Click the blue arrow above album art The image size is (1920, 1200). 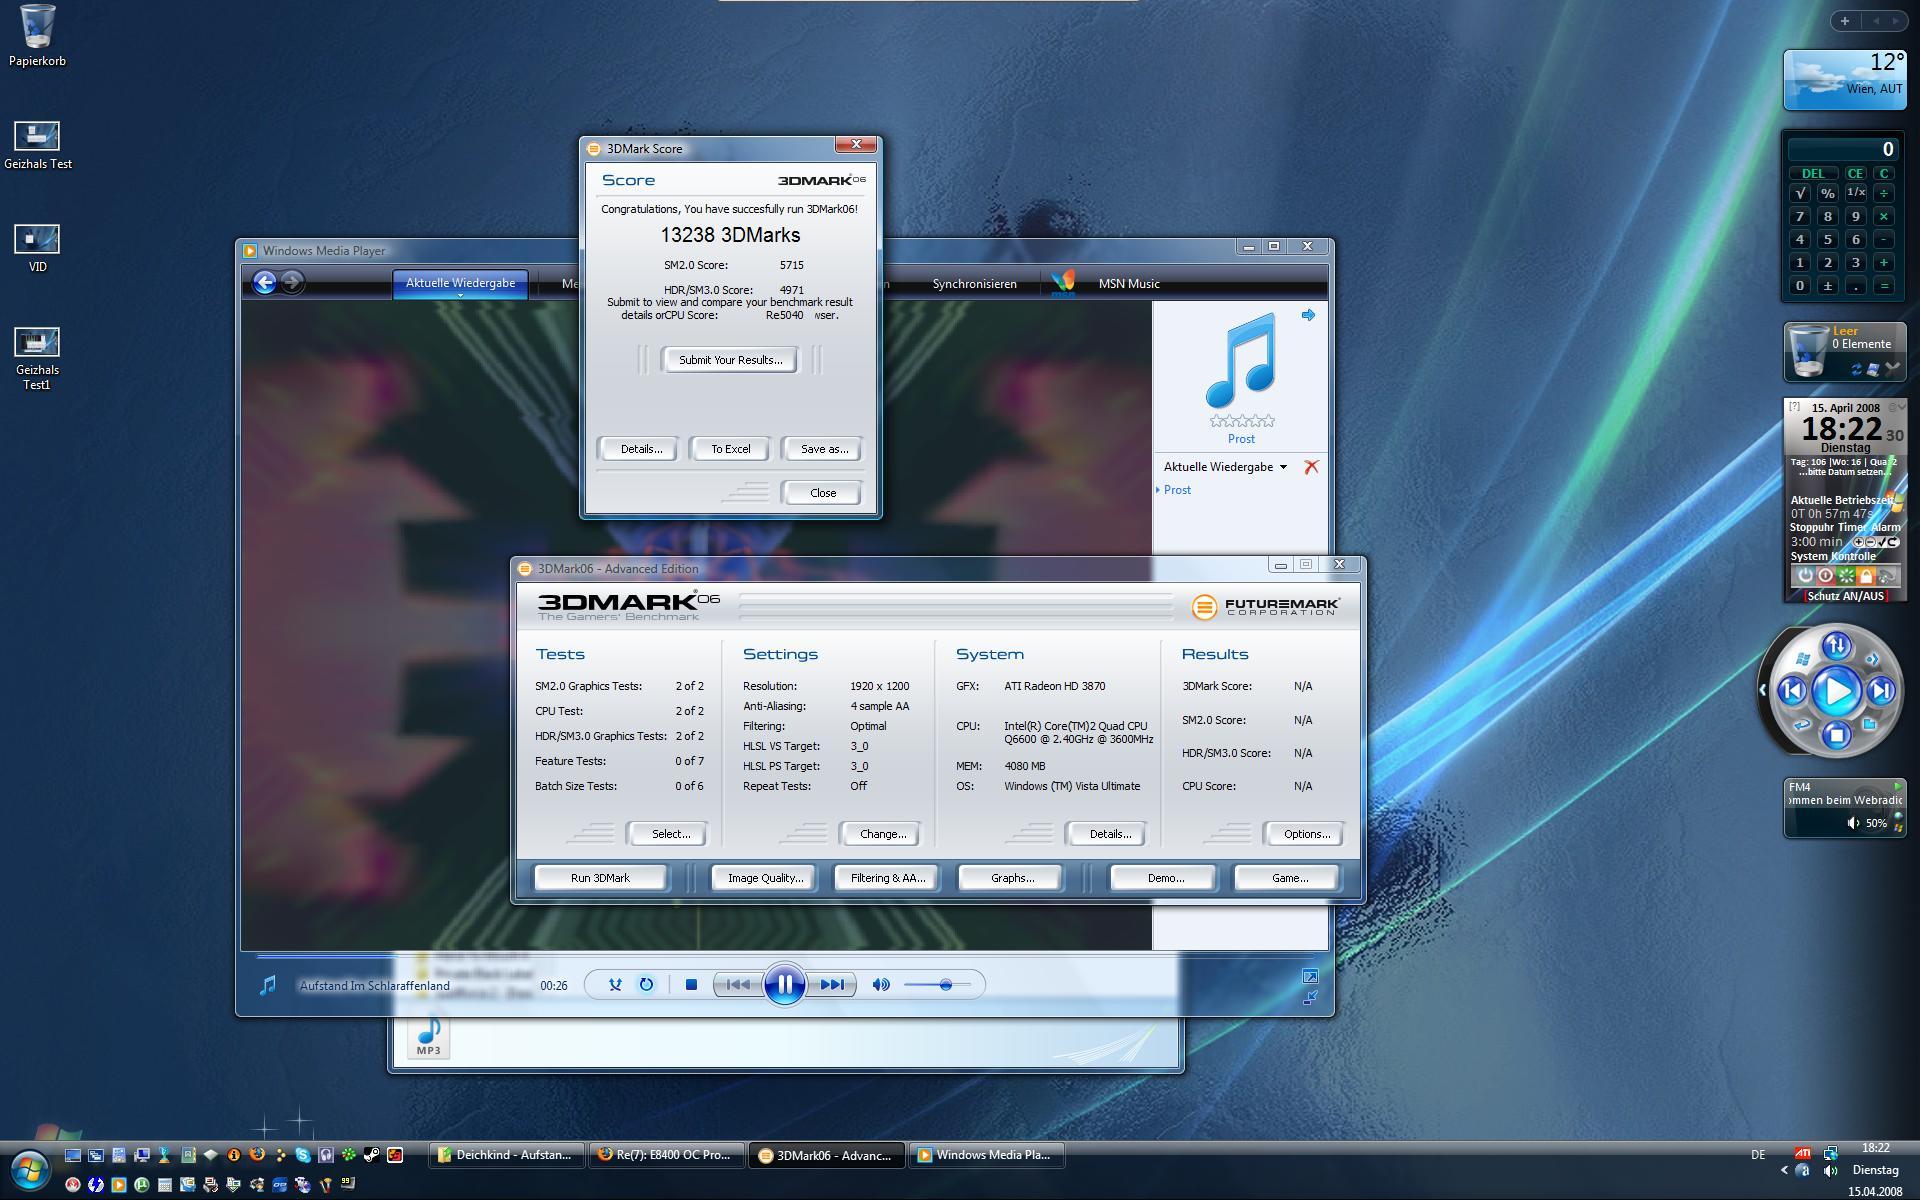[1308, 315]
